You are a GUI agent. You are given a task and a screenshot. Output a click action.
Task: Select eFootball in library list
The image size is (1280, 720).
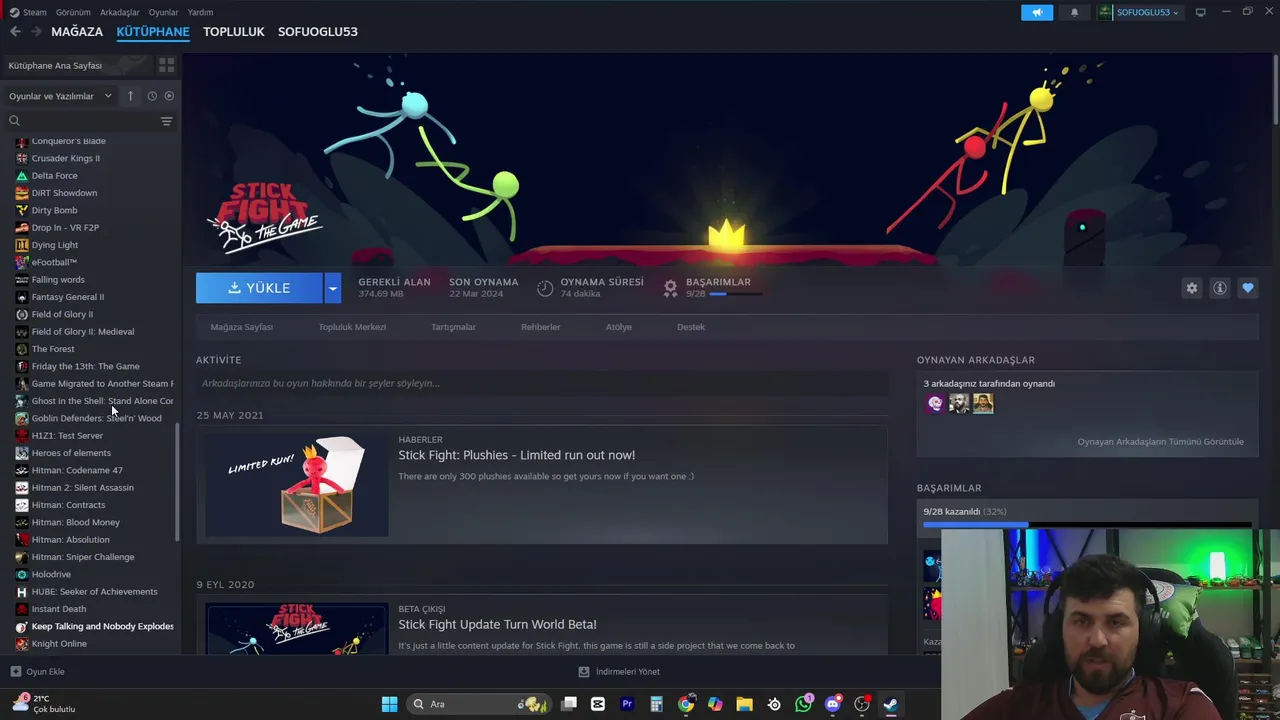pos(54,262)
